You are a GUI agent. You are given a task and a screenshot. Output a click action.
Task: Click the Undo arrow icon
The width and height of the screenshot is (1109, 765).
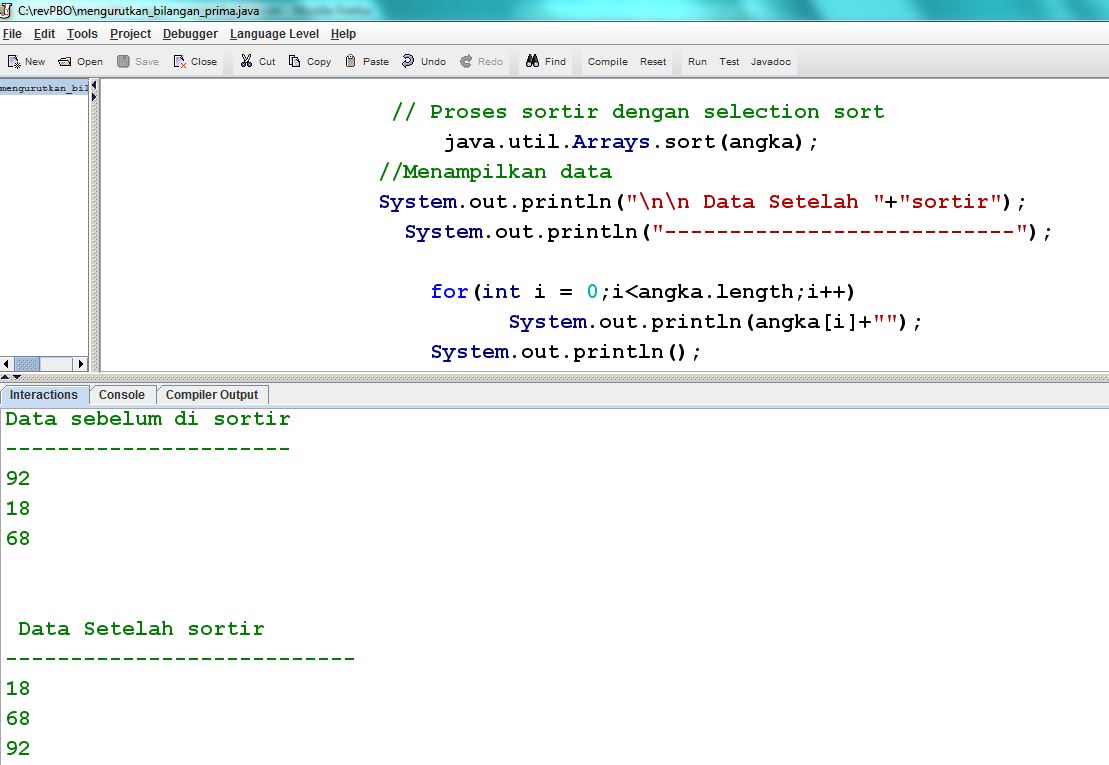[x=408, y=62]
